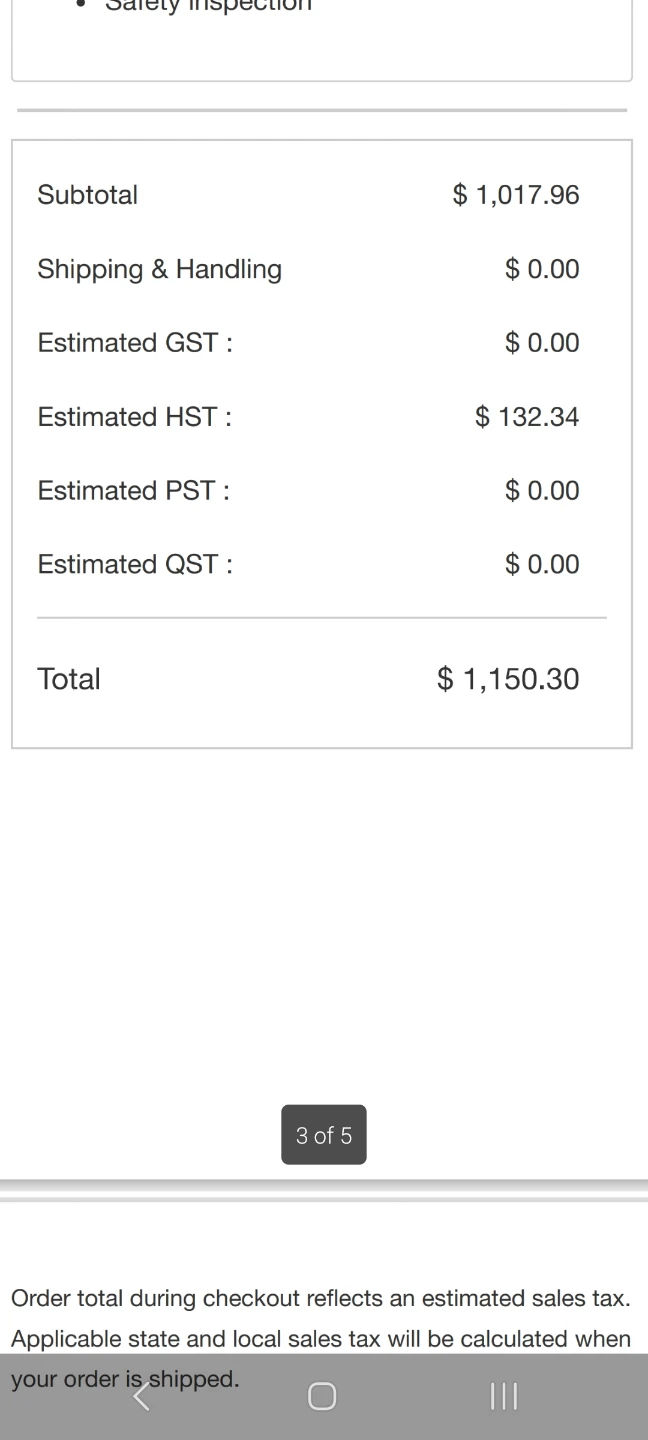Viewport: 648px width, 1440px height.
Task: Tap the "3 of 5" page indicator
Action: [324, 1135]
